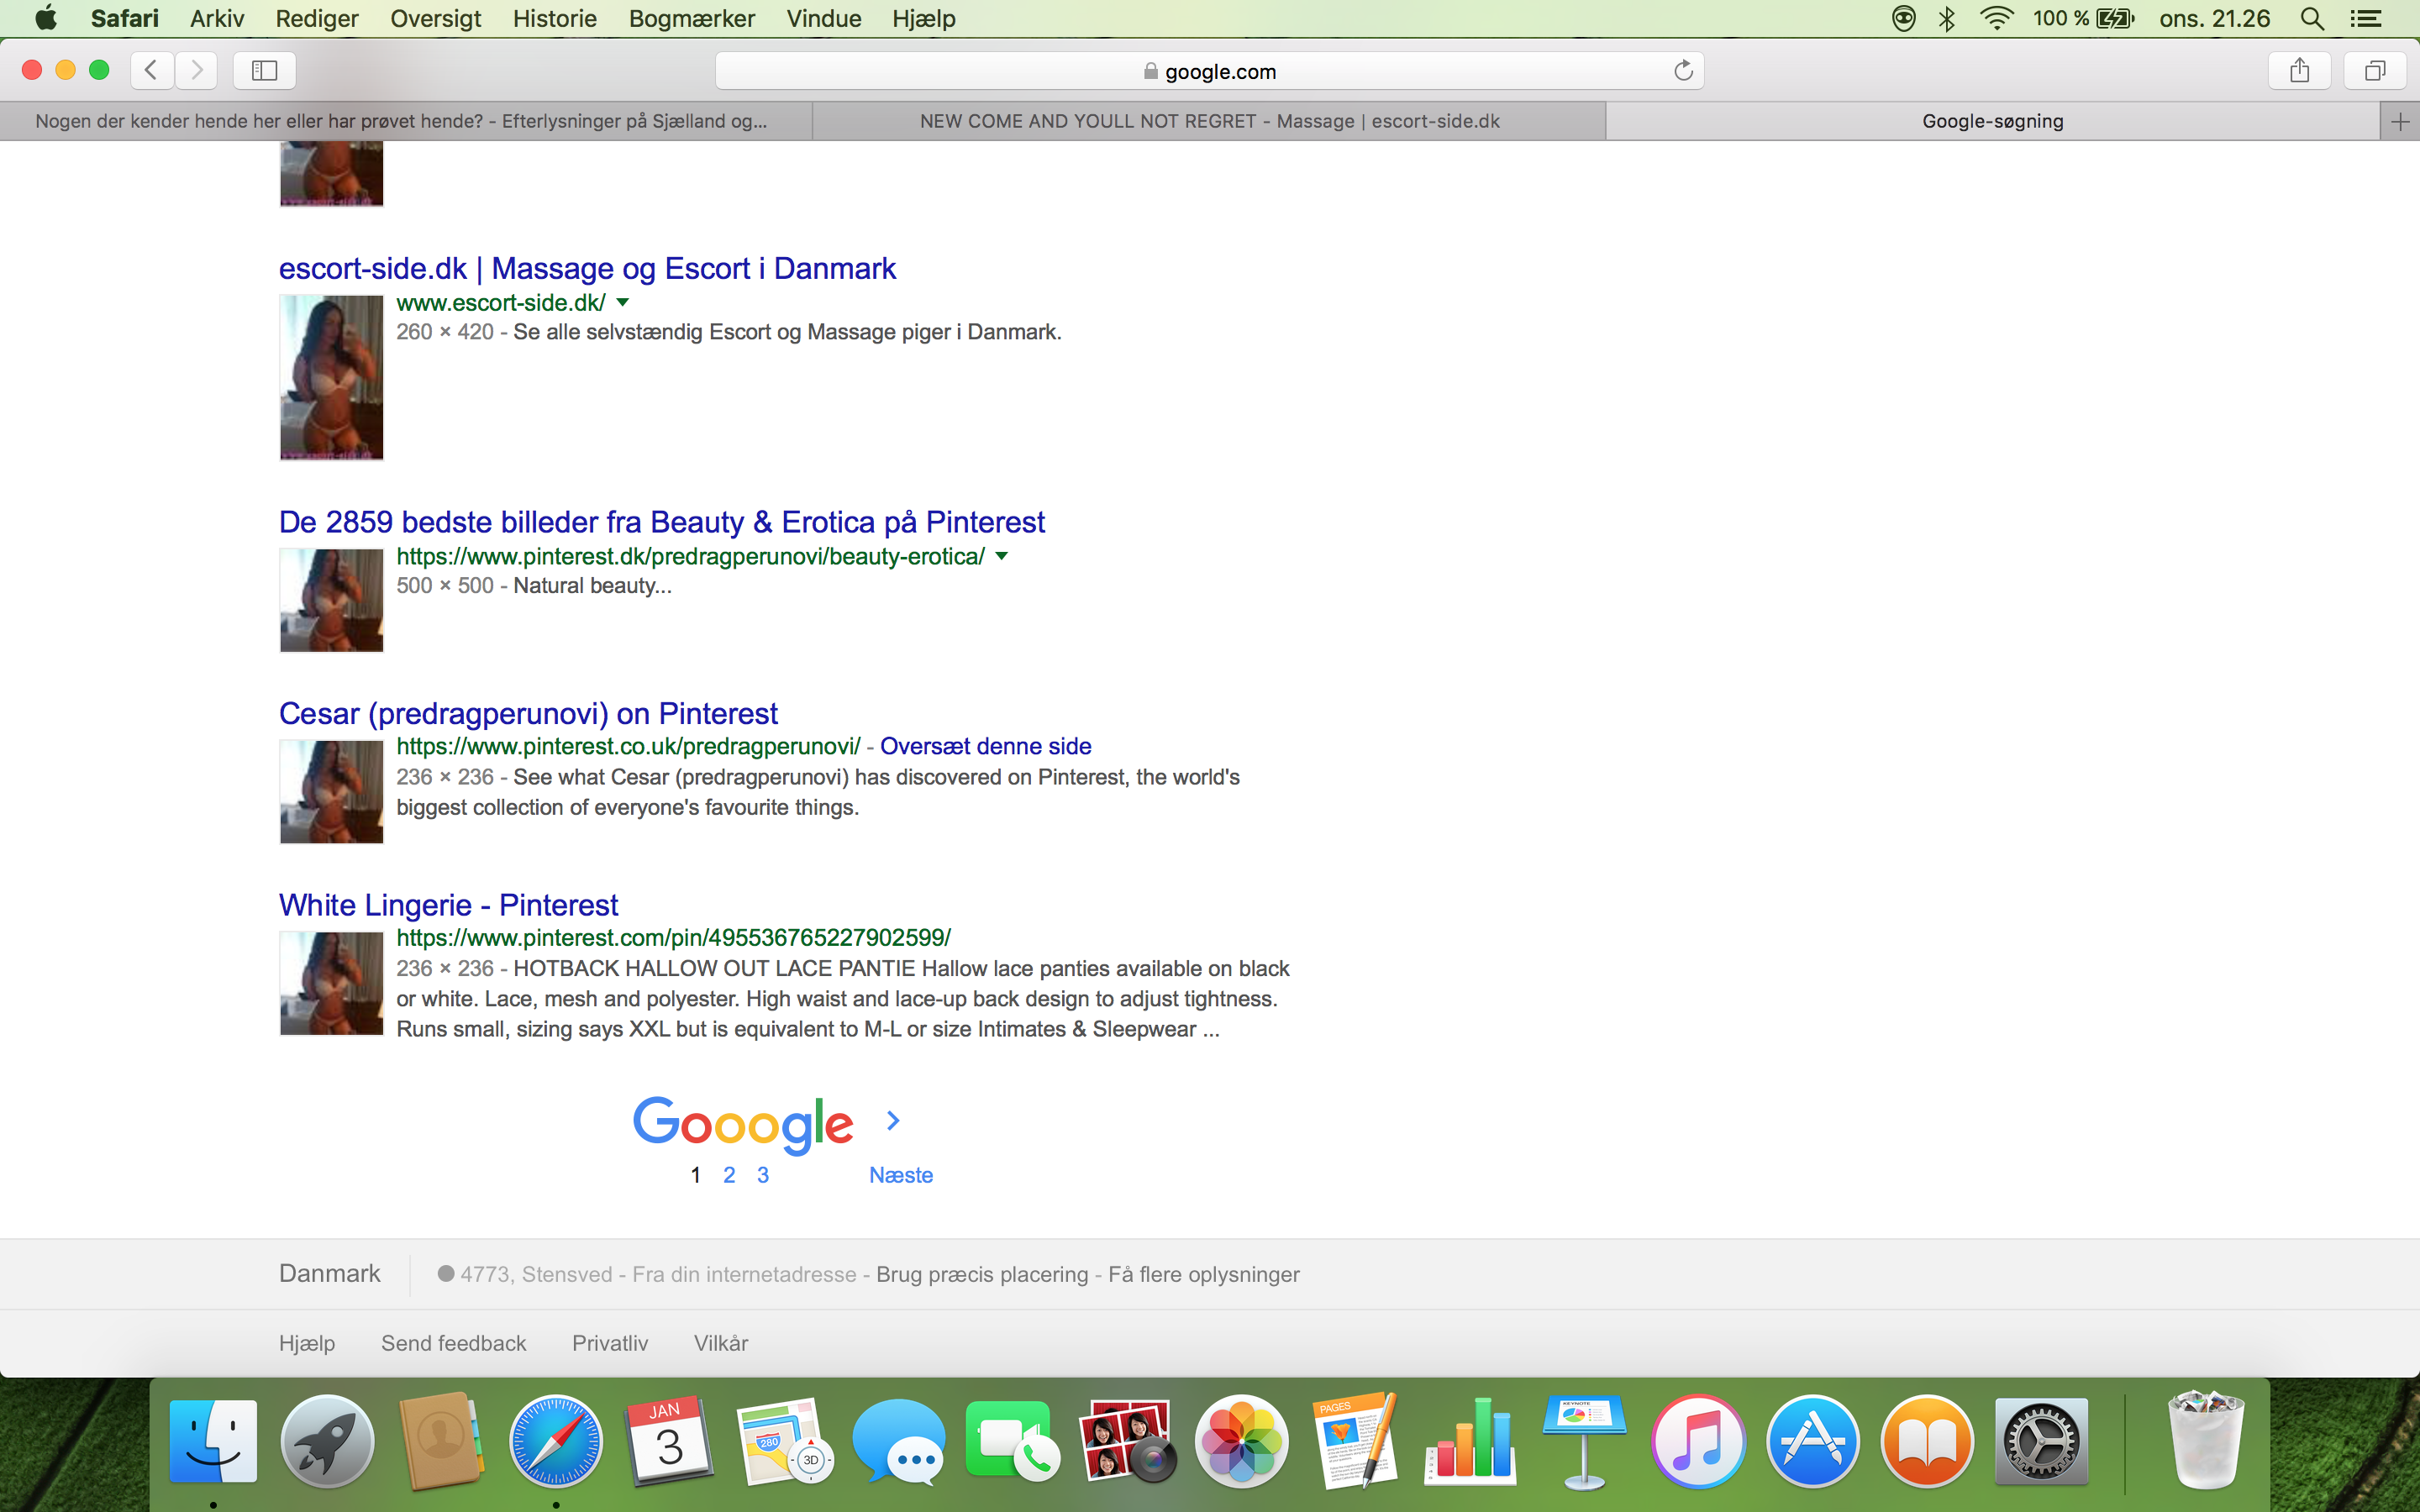Expand the dropdown arrow after pinterest.dk beauty-erotica URL
Screen dimensions: 2420x1512
(1002, 556)
